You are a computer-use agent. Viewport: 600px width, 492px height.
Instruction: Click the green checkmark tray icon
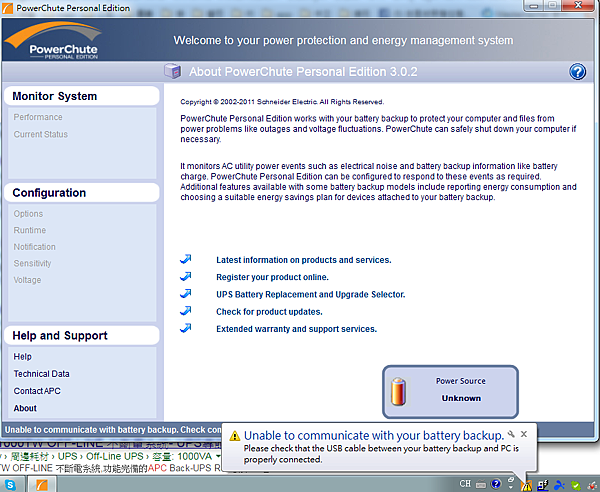576,485
